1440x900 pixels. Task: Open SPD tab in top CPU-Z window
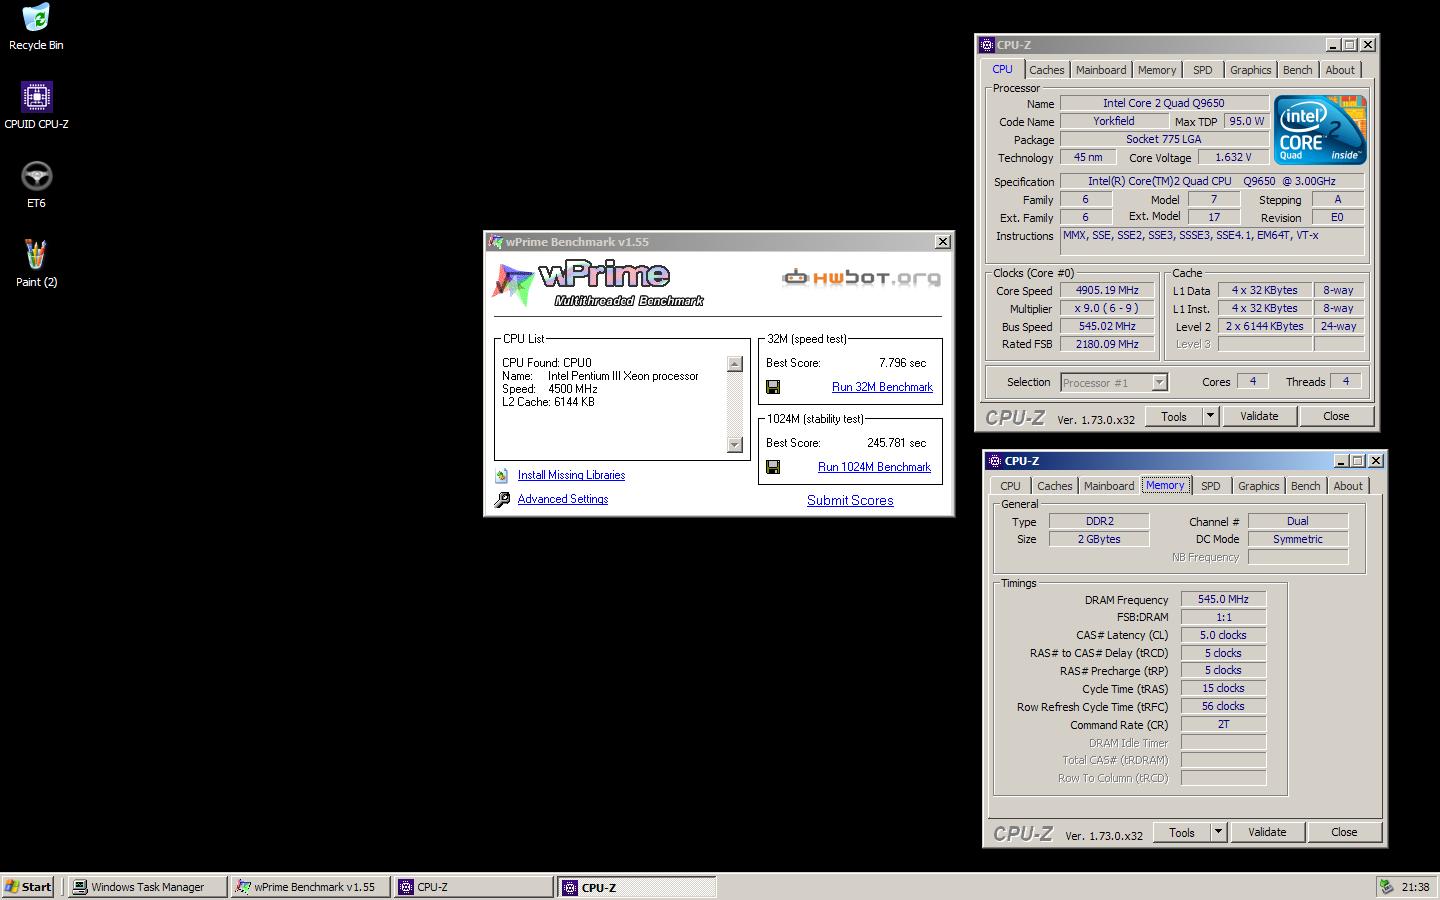pyautogui.click(x=1203, y=70)
